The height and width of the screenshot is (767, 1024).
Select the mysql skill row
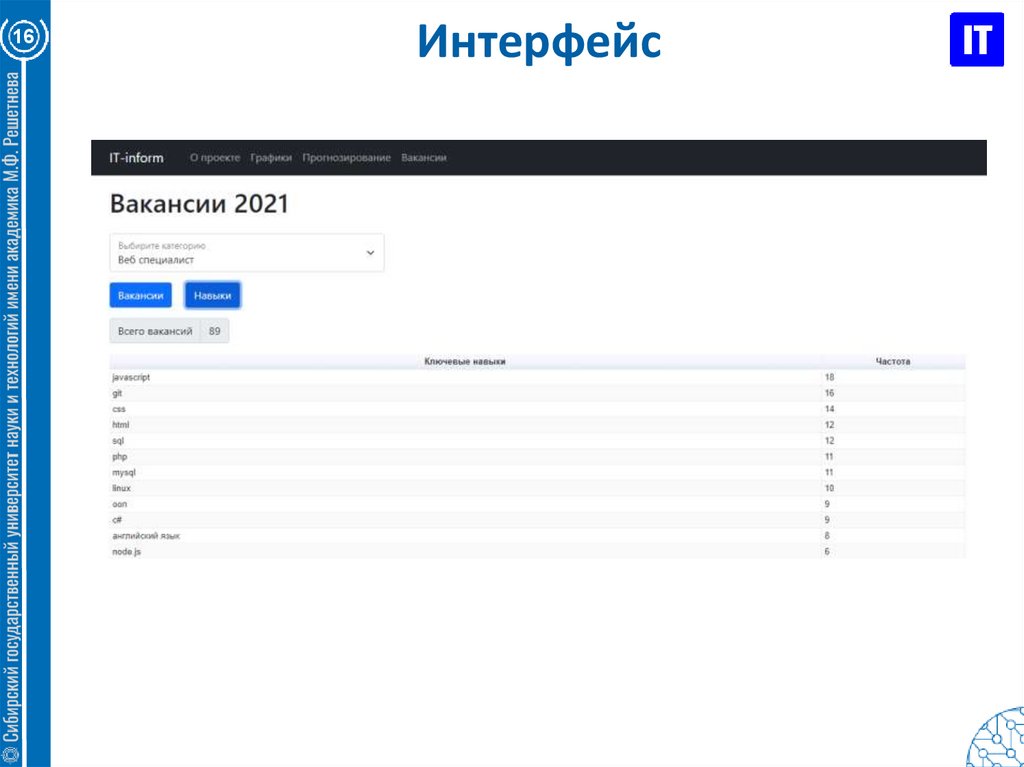(537, 472)
